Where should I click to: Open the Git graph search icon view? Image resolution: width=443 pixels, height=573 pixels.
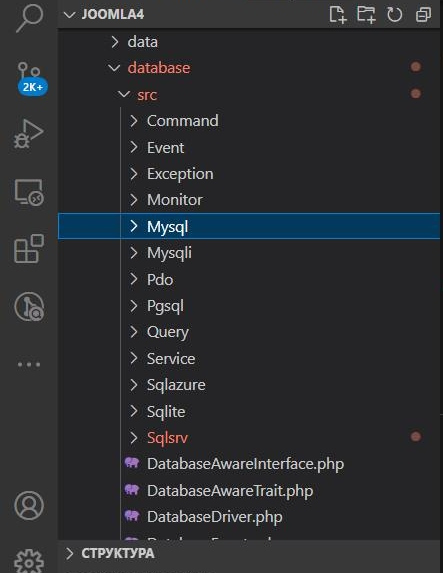pyautogui.click(x=29, y=307)
